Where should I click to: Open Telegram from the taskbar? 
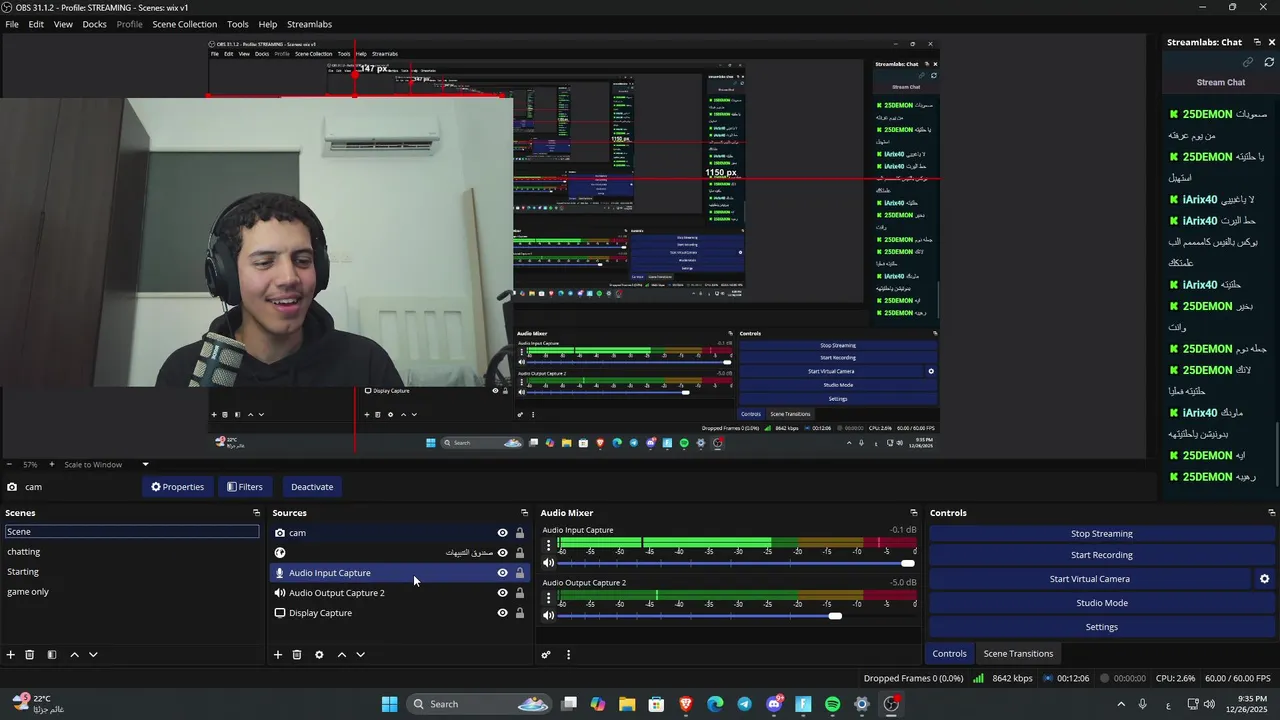click(x=744, y=704)
